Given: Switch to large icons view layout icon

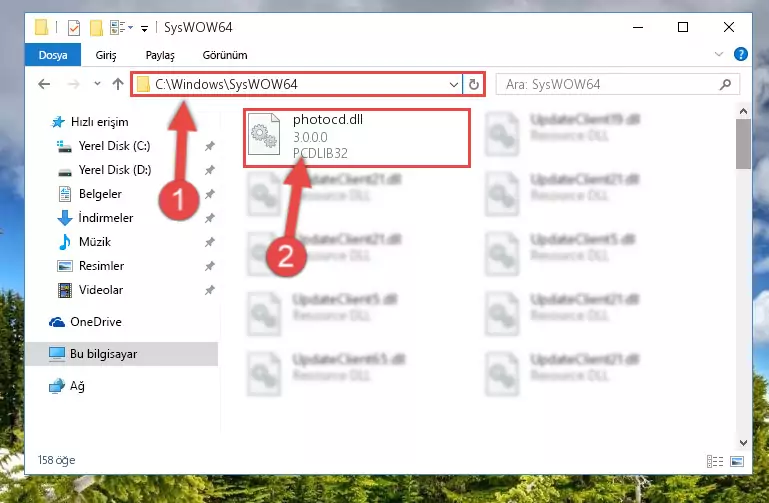Looking at the screenshot, I should point(737,461).
